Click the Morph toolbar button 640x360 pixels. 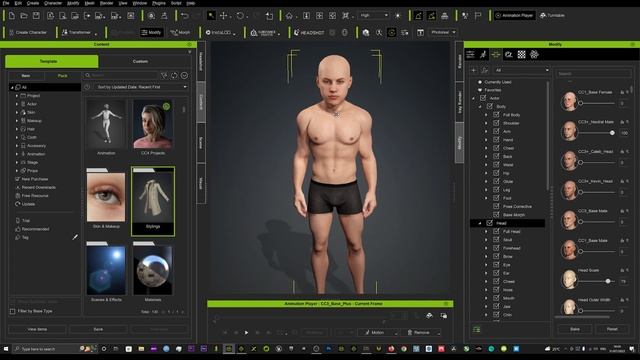[x=180, y=32]
